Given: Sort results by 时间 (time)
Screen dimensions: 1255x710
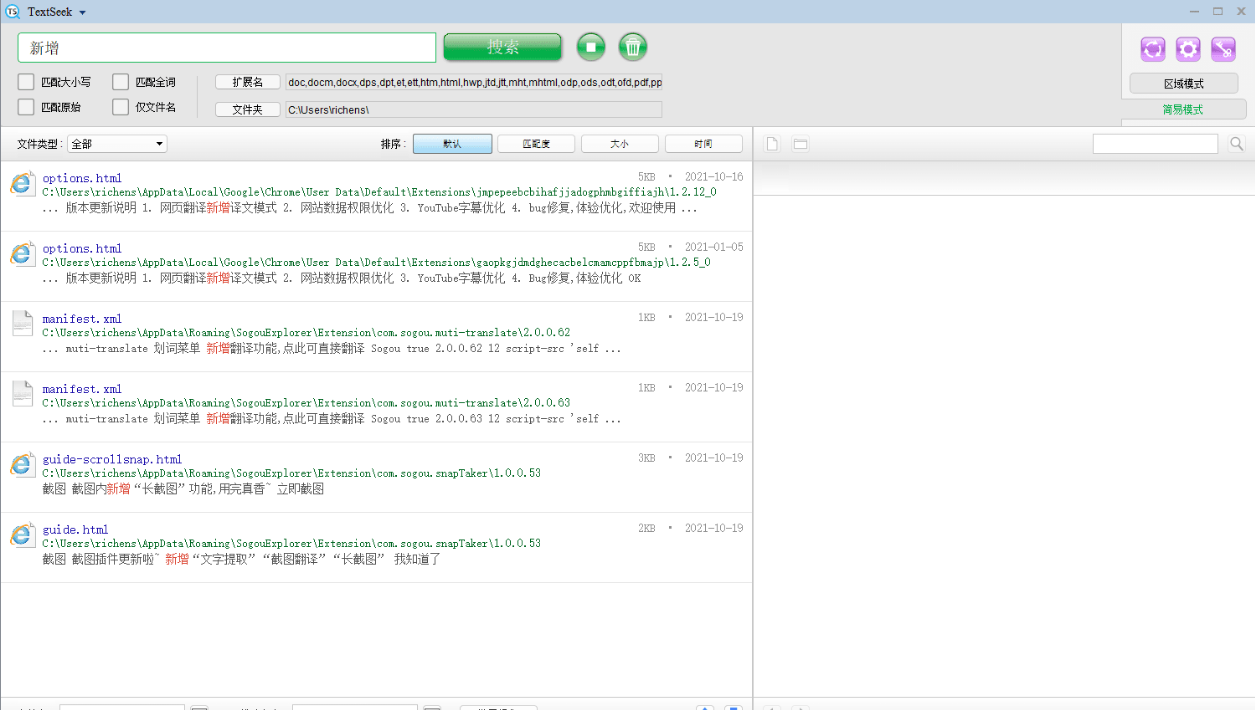Looking at the screenshot, I should (x=703, y=143).
